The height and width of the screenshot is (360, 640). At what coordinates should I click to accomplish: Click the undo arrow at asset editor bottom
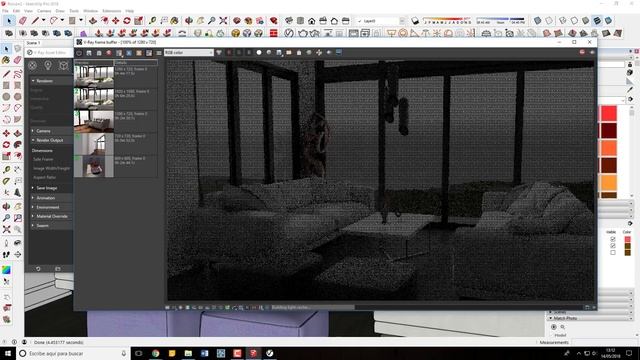pyautogui.click(x=38, y=269)
